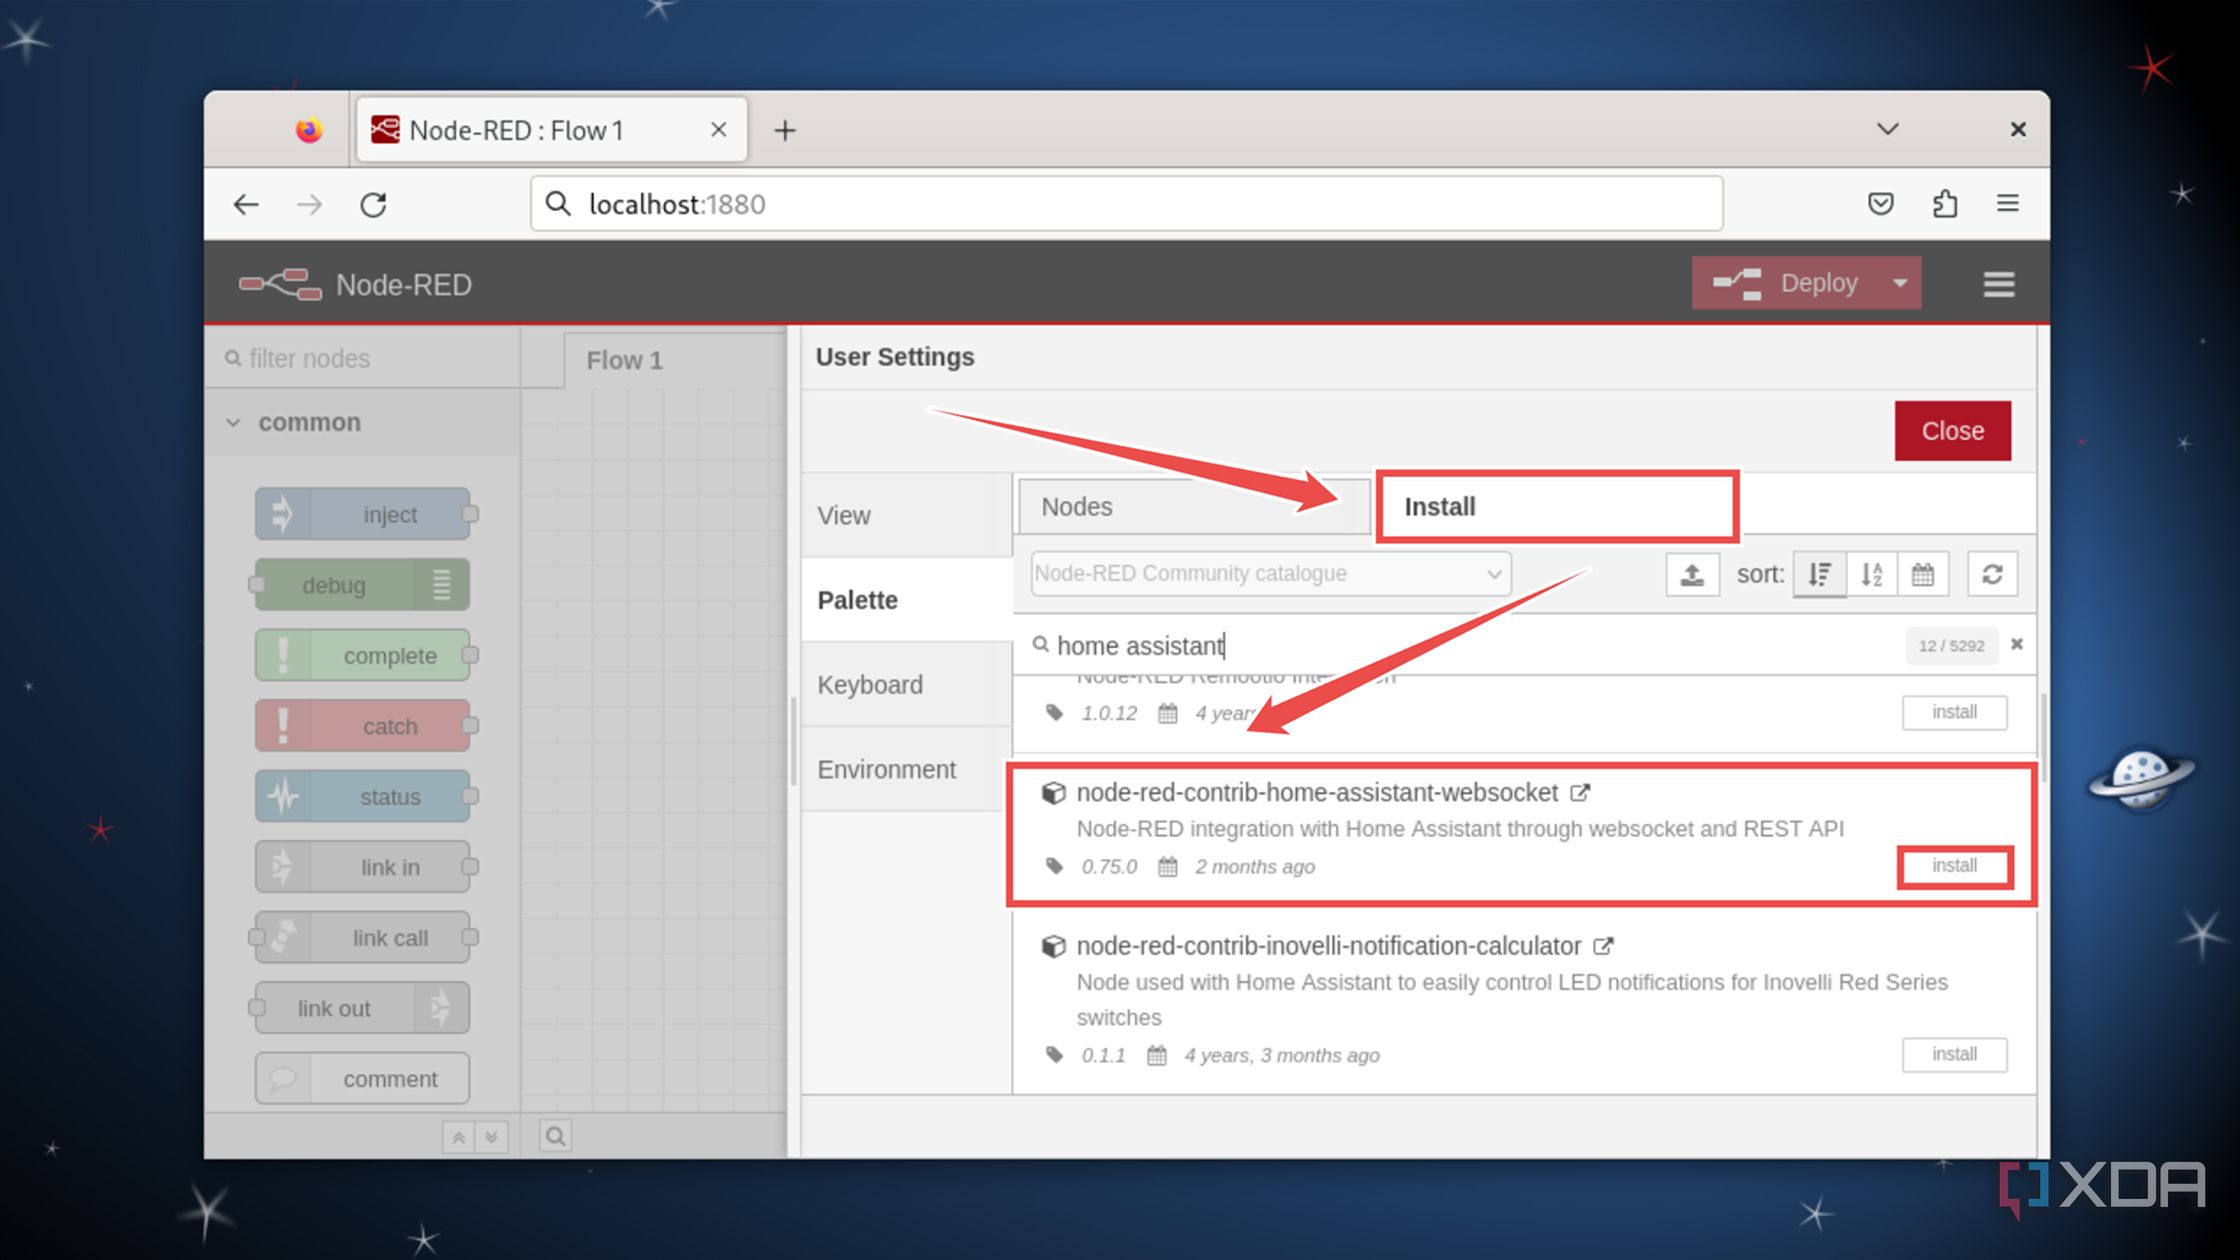Click the search icon below the flow canvas
Image resolution: width=2240 pixels, height=1260 pixels.
553,1135
